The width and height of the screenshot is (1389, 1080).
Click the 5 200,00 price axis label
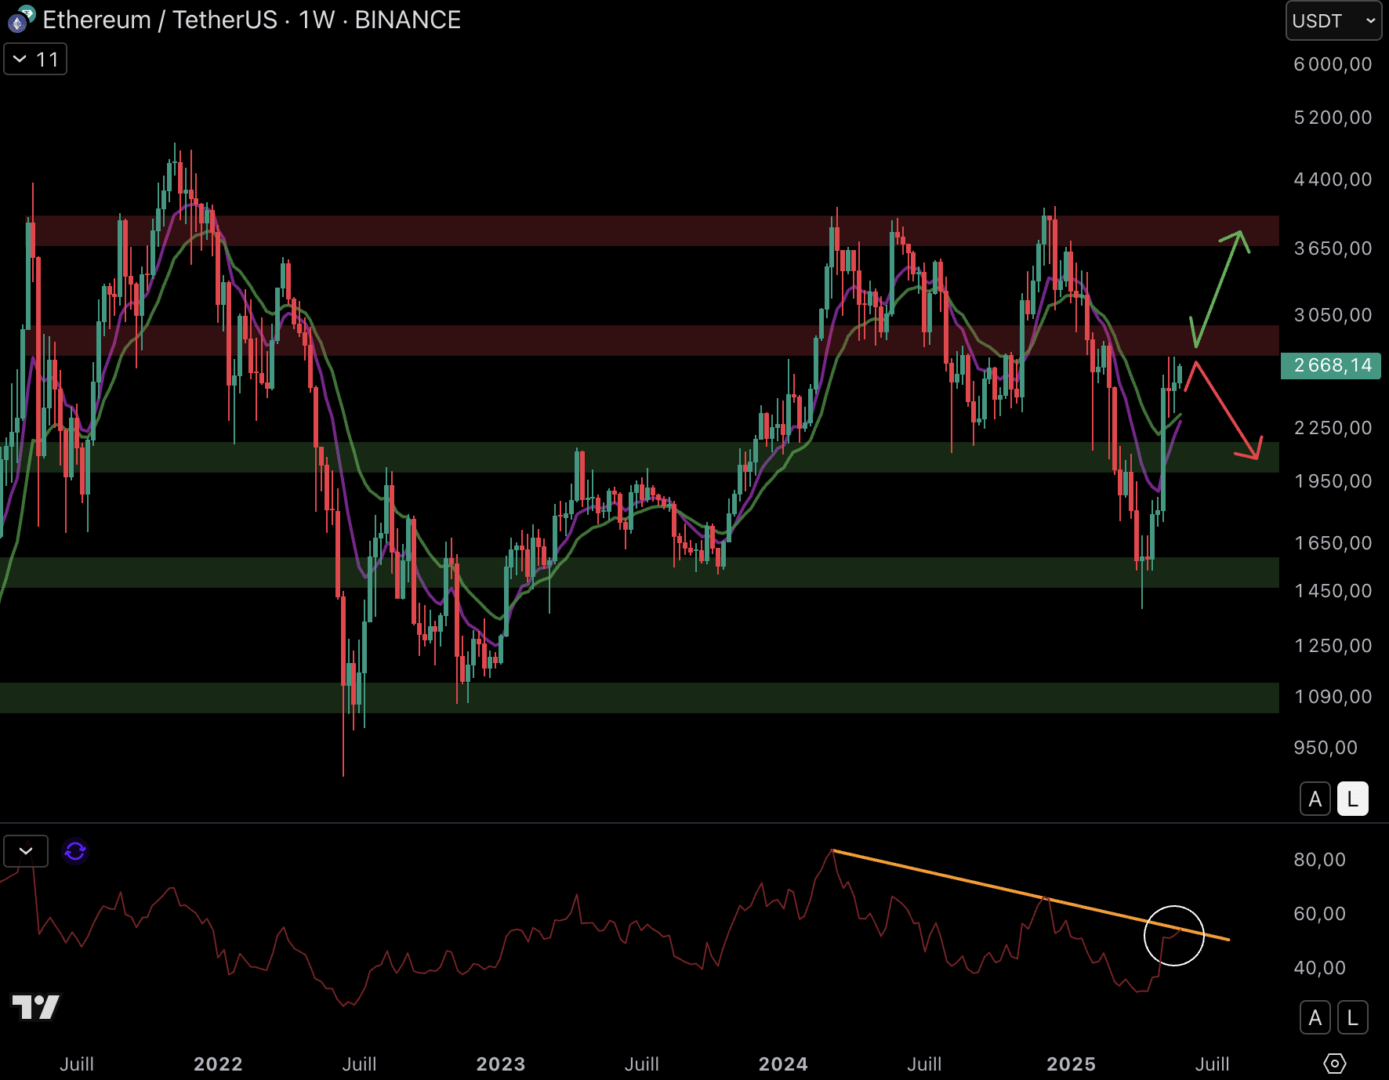click(x=1333, y=118)
